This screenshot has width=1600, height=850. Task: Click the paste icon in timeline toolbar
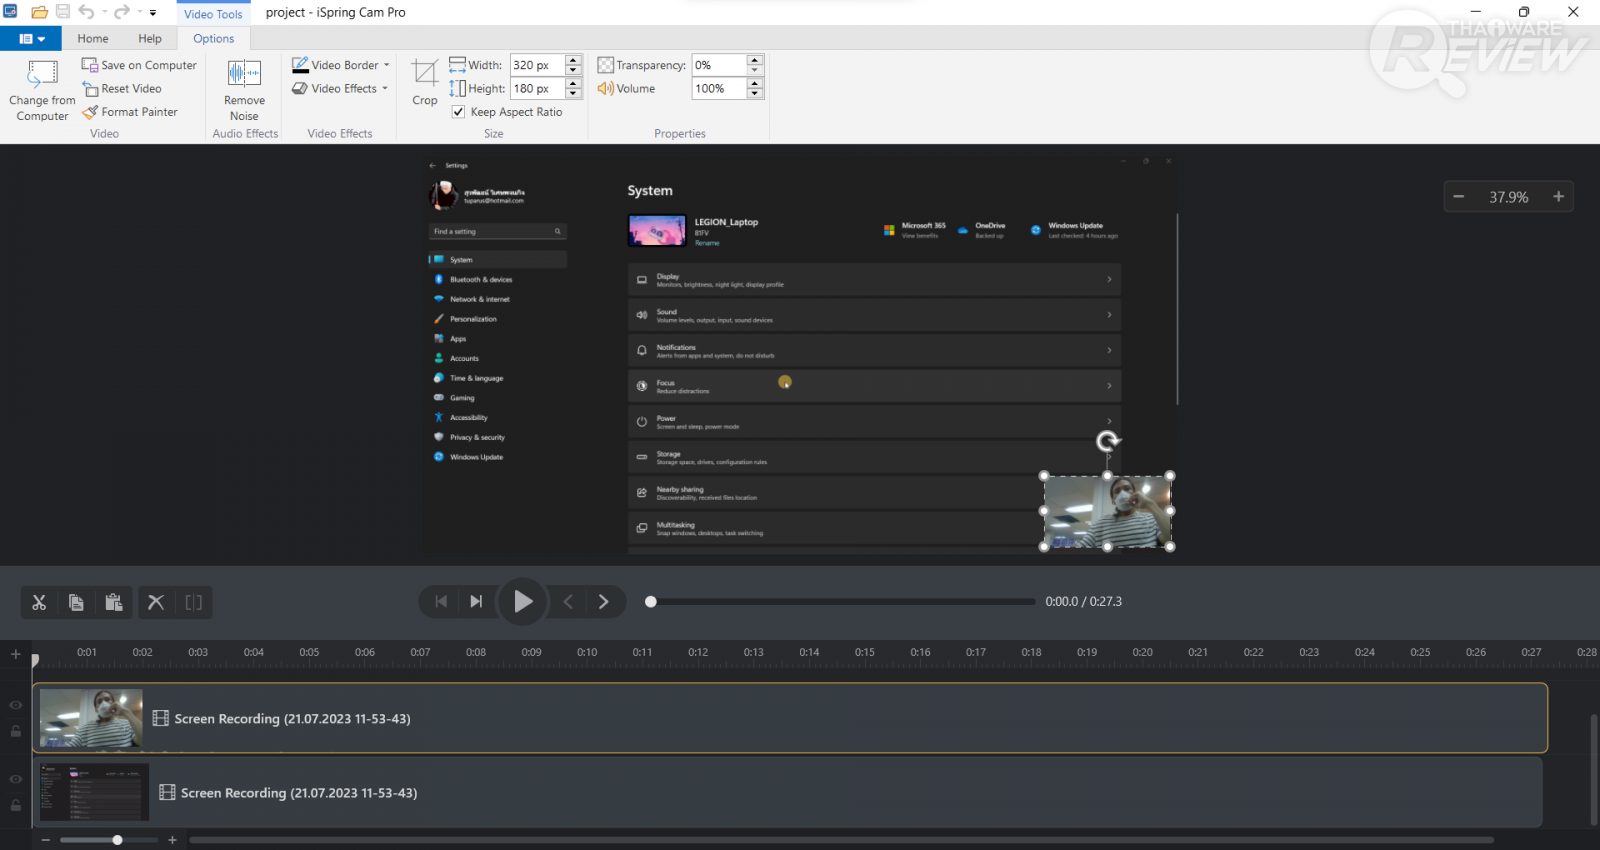coord(114,602)
